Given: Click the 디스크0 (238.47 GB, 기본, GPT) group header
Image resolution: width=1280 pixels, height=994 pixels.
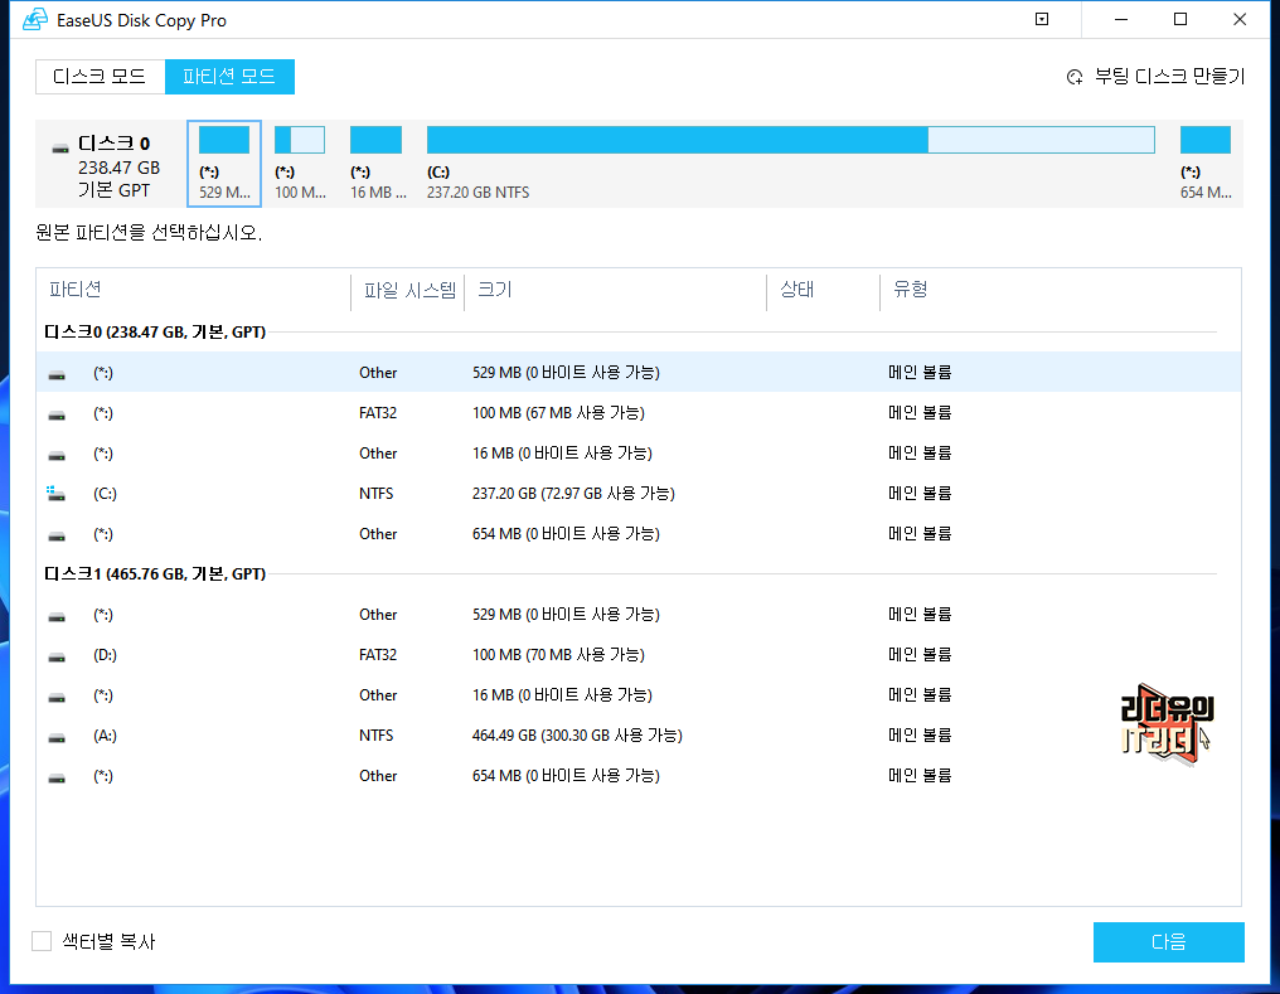Looking at the screenshot, I should [x=155, y=332].
